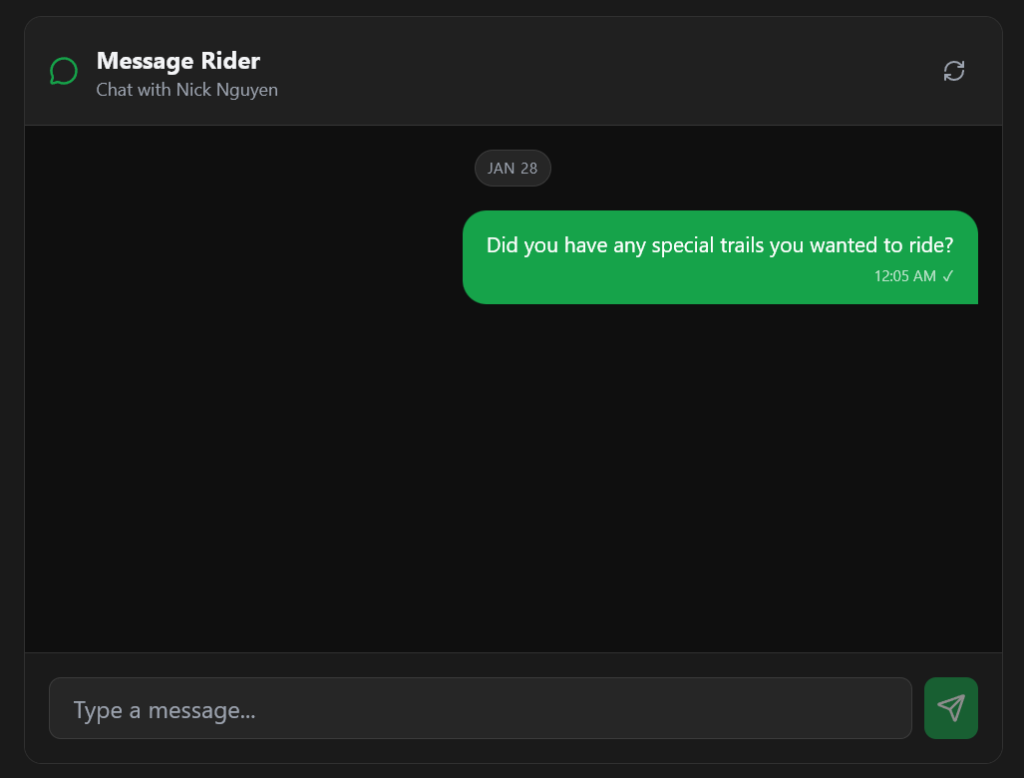The height and width of the screenshot is (778, 1024).
Task: Click the 12:05 AM message timestamp
Action: (904, 276)
